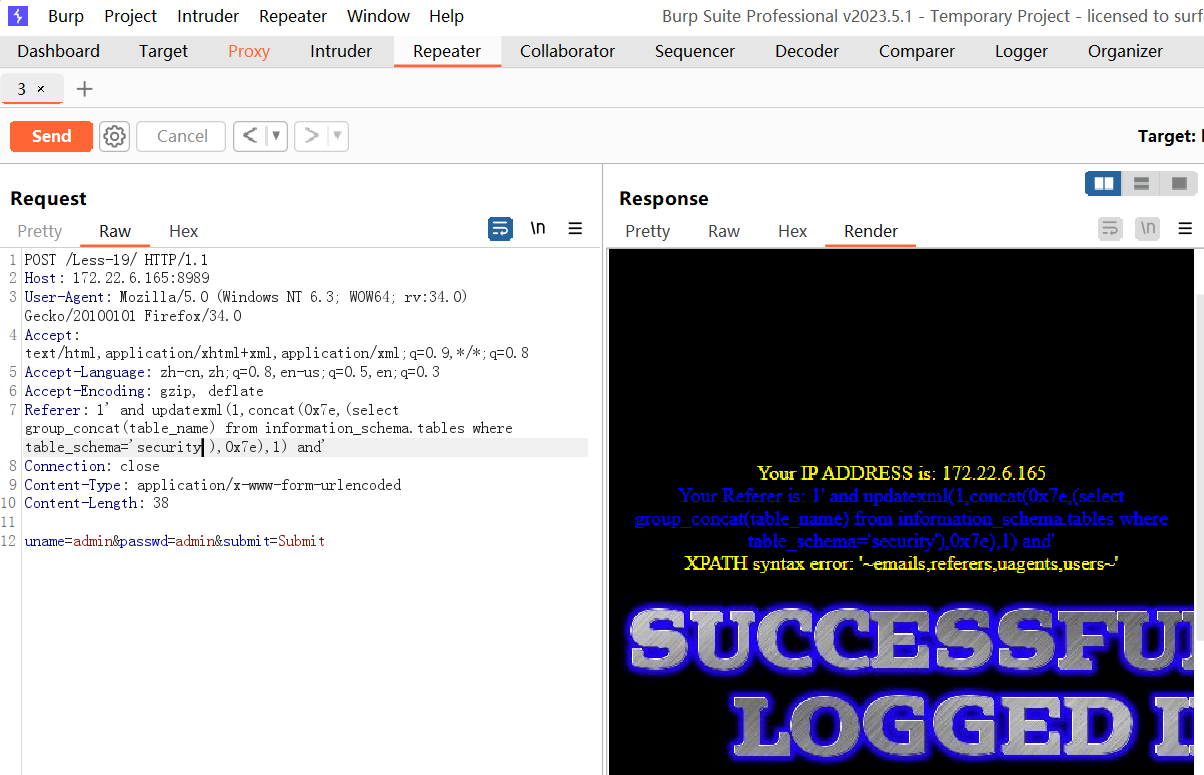Screen dimensions: 1204x775
Task: Open the Intruder menu
Action: click(x=208, y=16)
